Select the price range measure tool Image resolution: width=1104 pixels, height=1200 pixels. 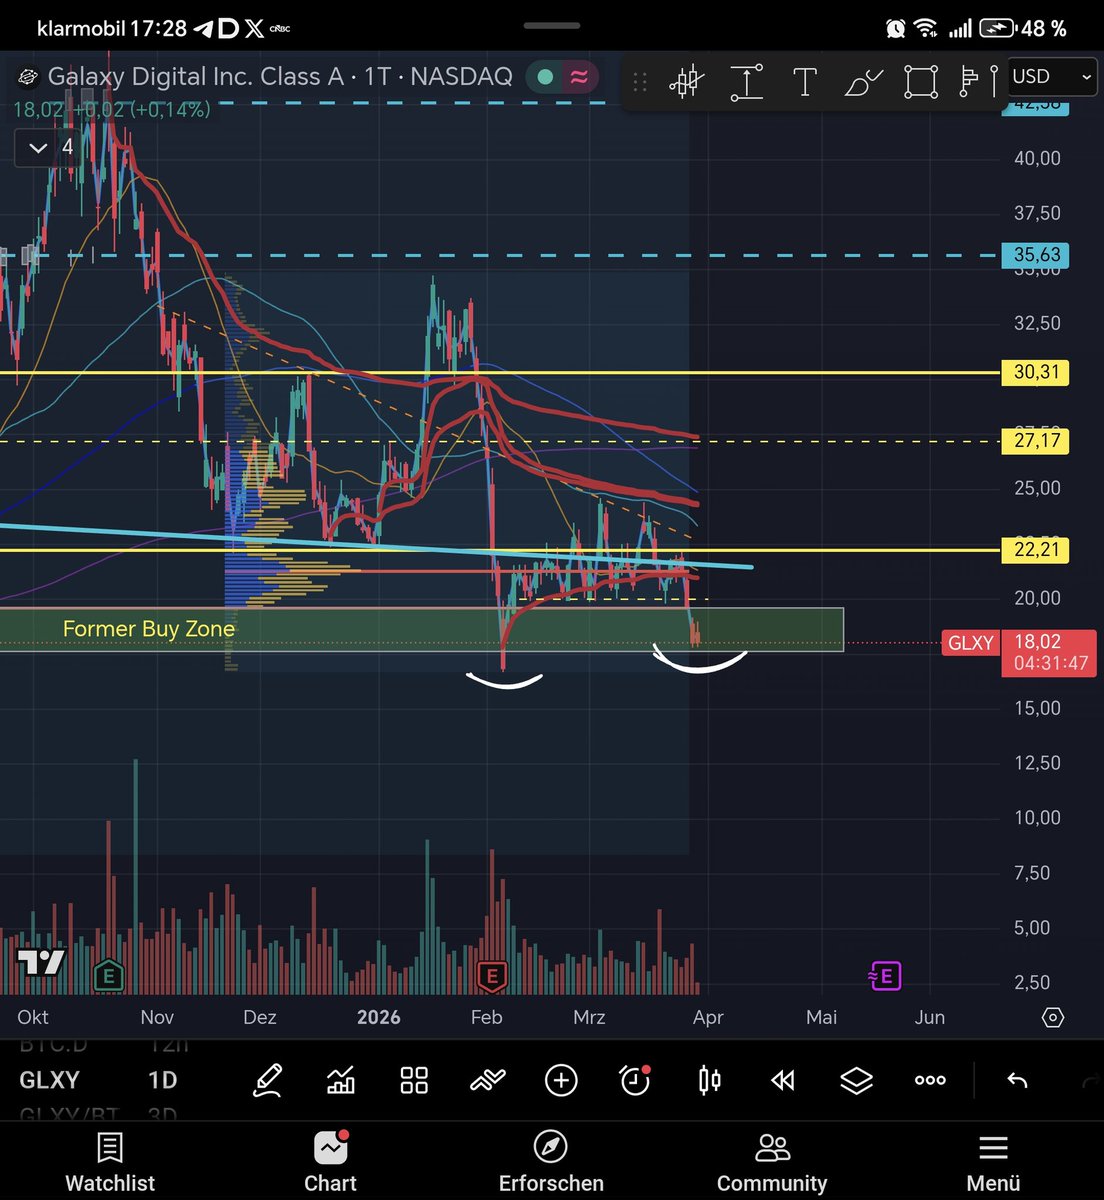coord(747,81)
